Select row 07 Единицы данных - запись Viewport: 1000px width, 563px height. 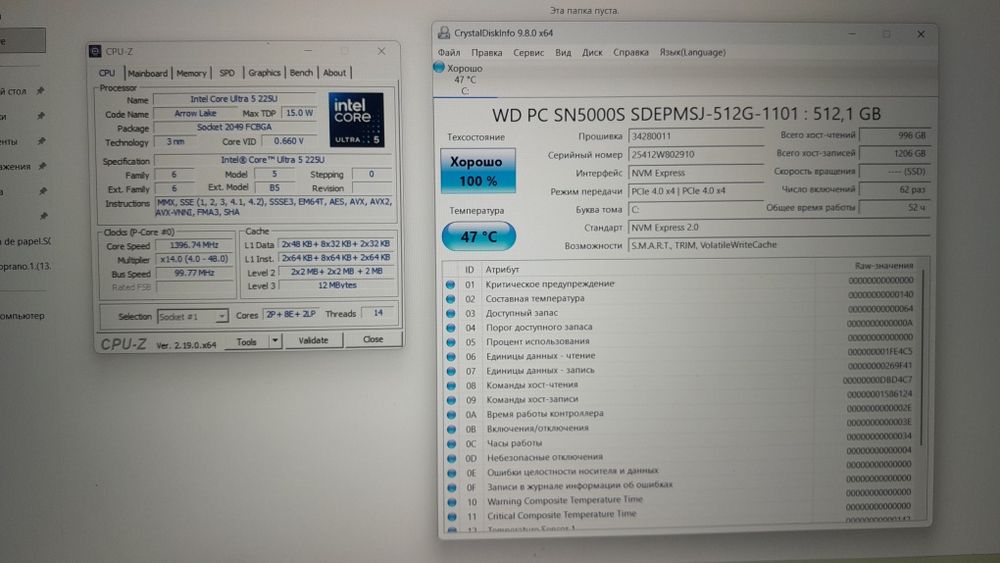680,370
